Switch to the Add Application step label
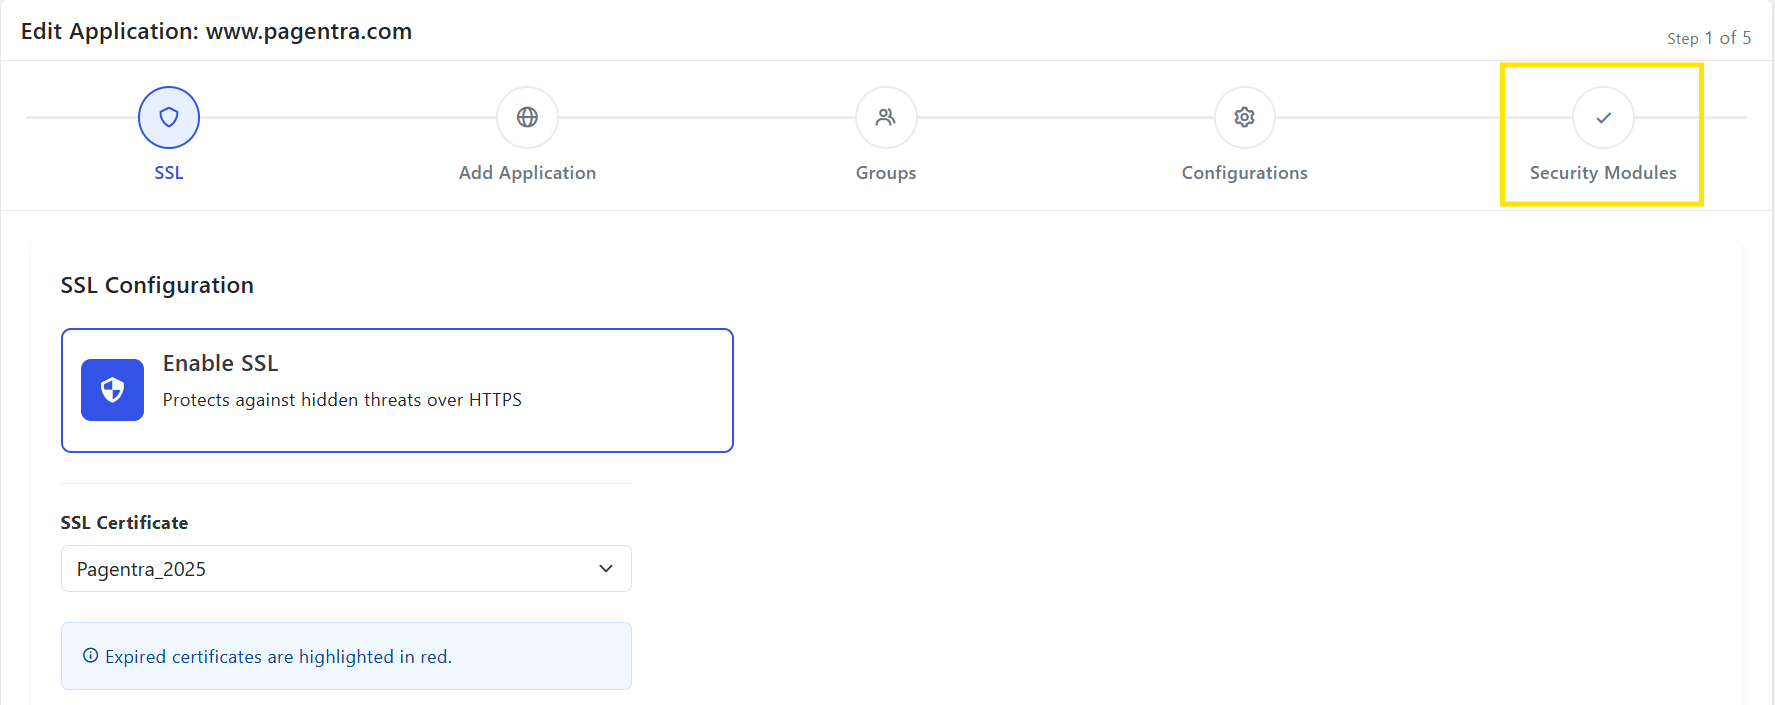The image size is (1775, 705). [x=527, y=173]
